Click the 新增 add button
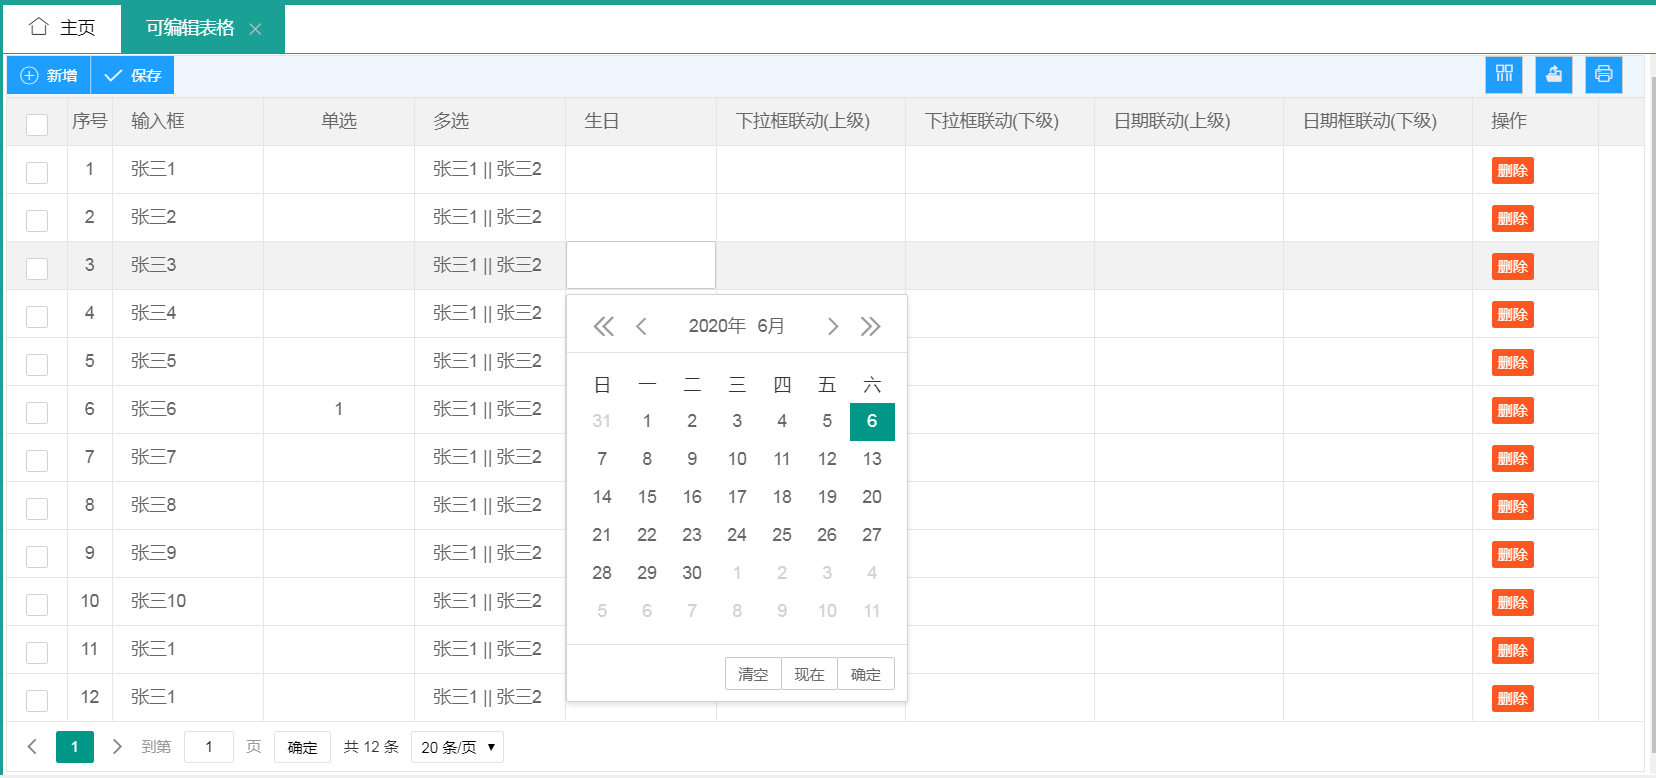The width and height of the screenshot is (1656, 778). coord(49,75)
